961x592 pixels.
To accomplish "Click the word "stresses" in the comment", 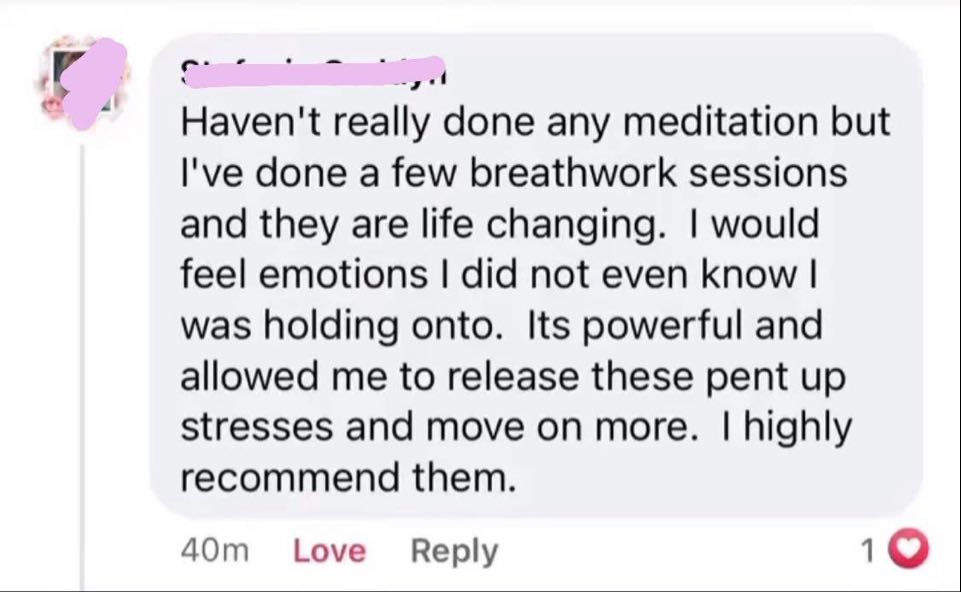I will (256, 428).
